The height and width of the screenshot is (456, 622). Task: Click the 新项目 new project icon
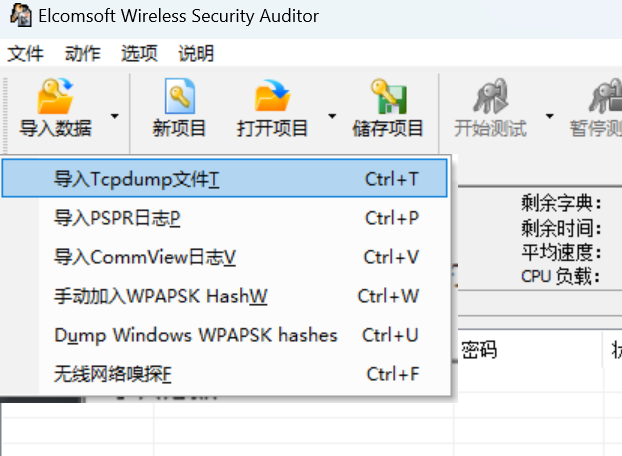[x=180, y=96]
